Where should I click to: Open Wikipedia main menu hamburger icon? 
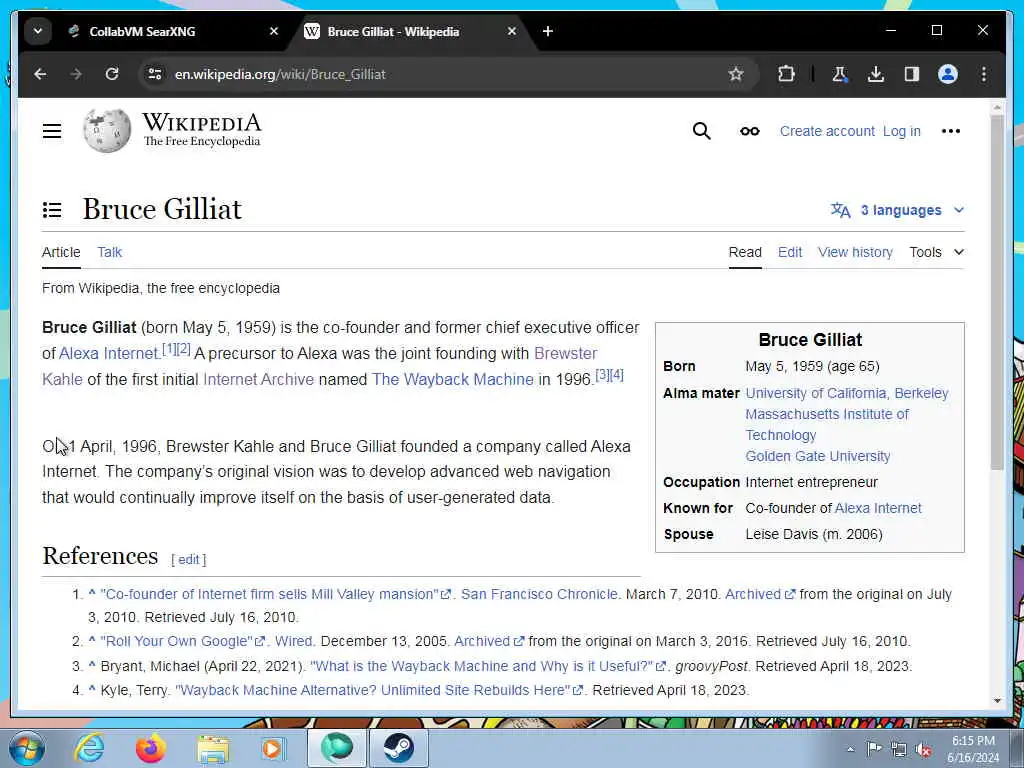[52, 131]
